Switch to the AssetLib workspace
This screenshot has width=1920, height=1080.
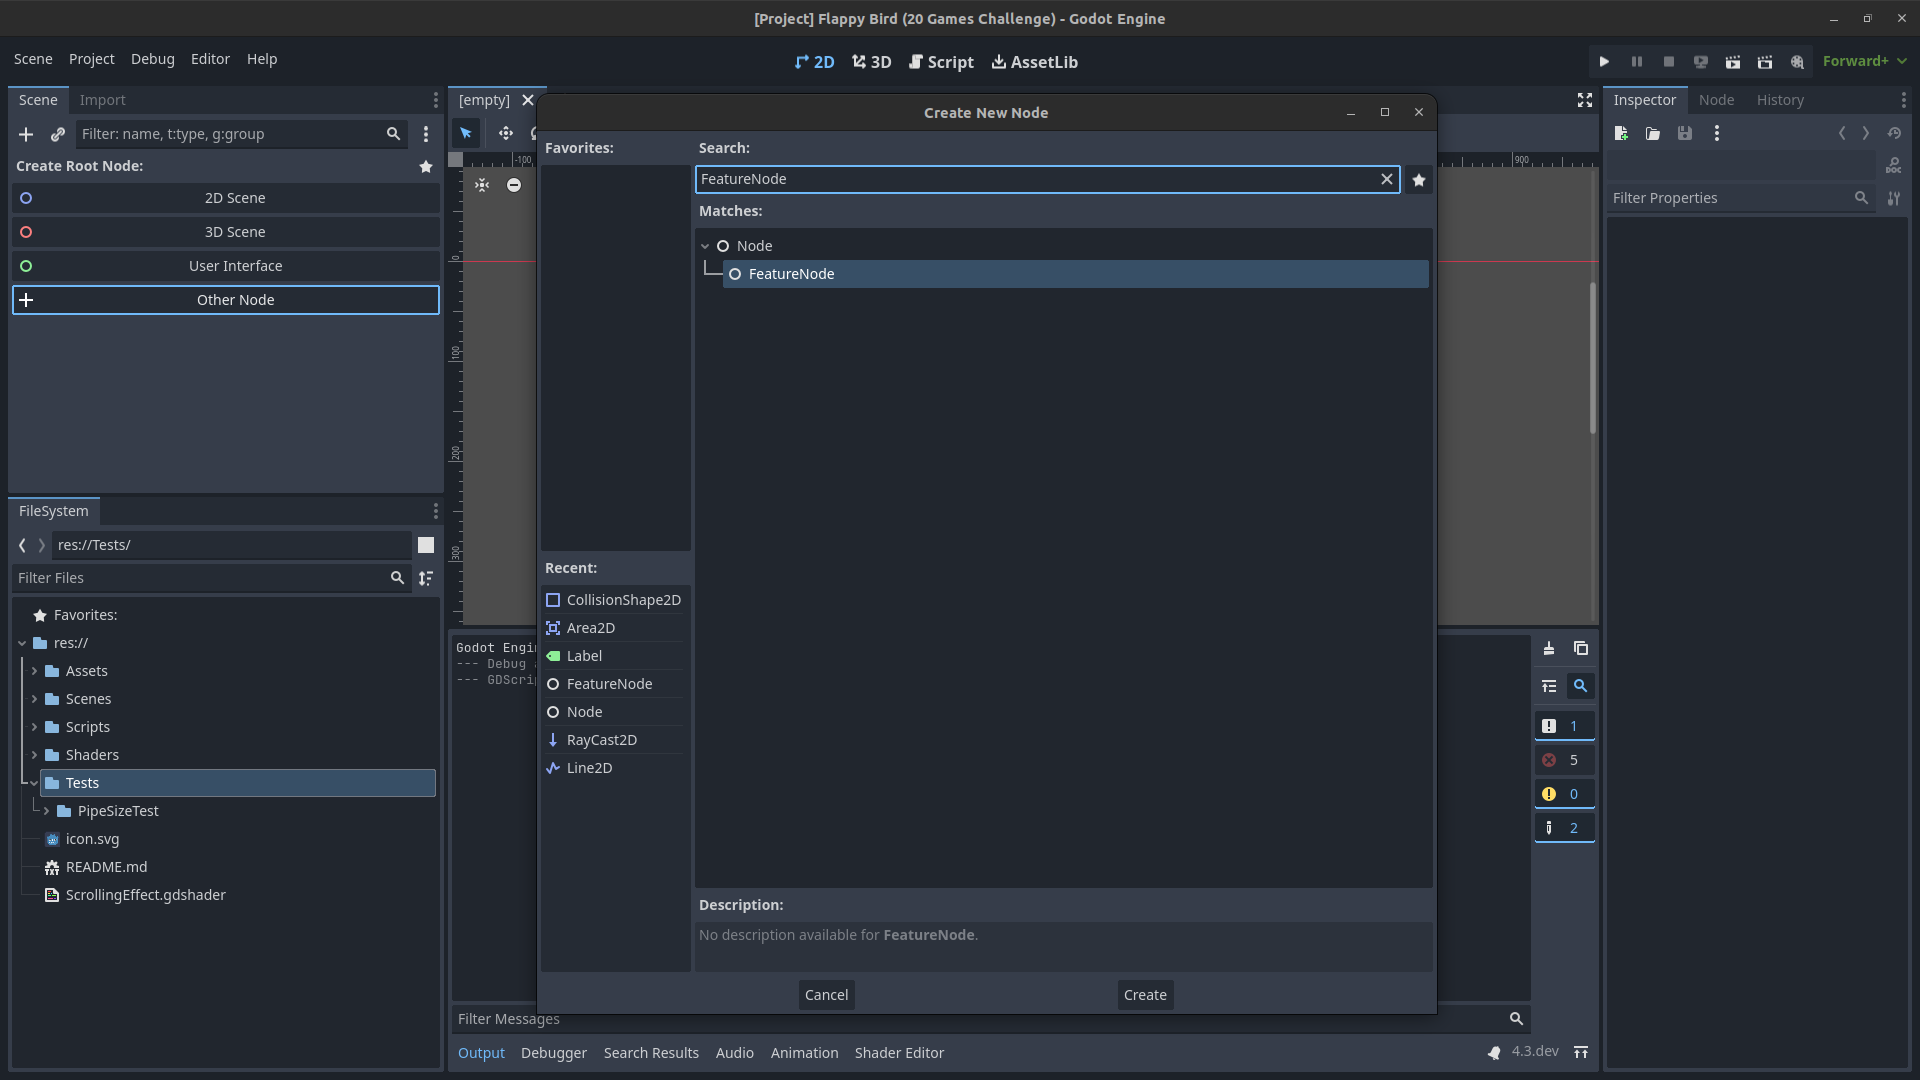(x=1034, y=62)
